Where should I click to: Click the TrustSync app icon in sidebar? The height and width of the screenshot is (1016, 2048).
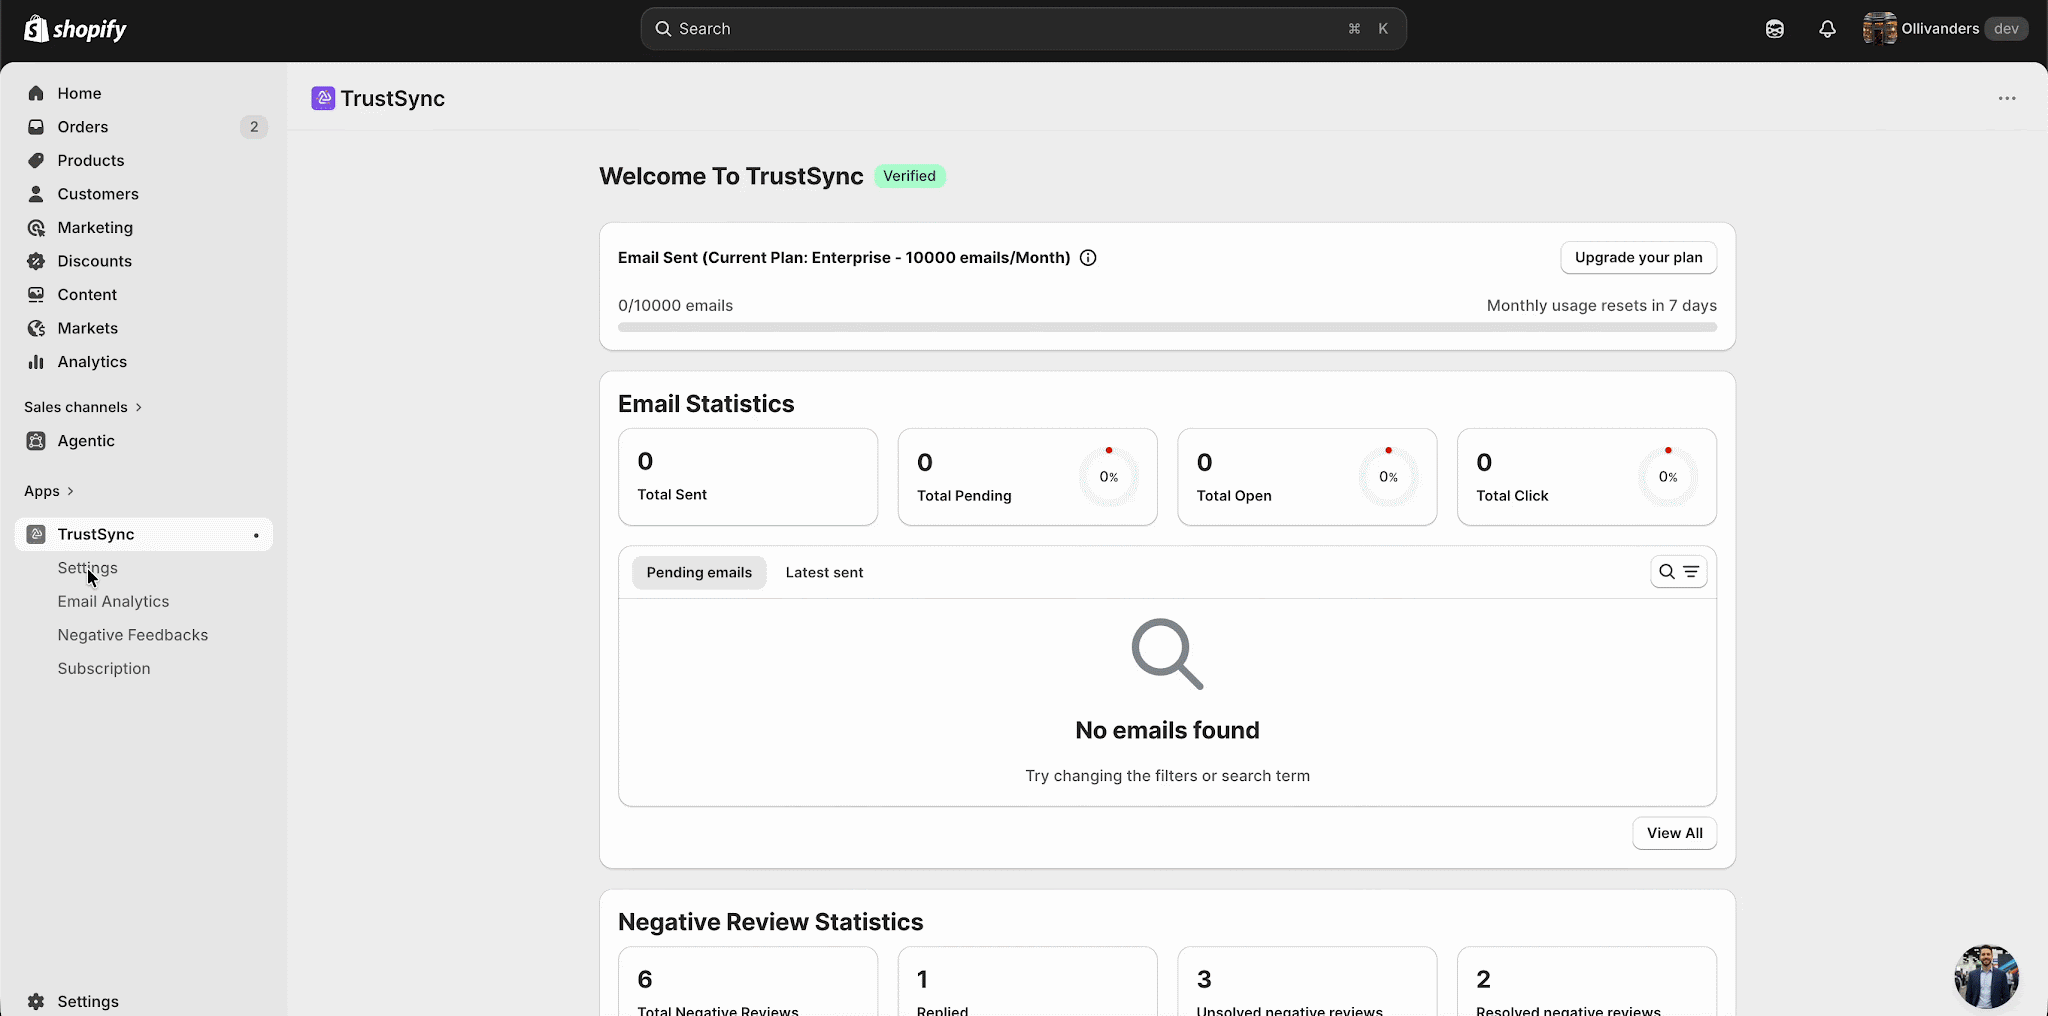coord(36,534)
